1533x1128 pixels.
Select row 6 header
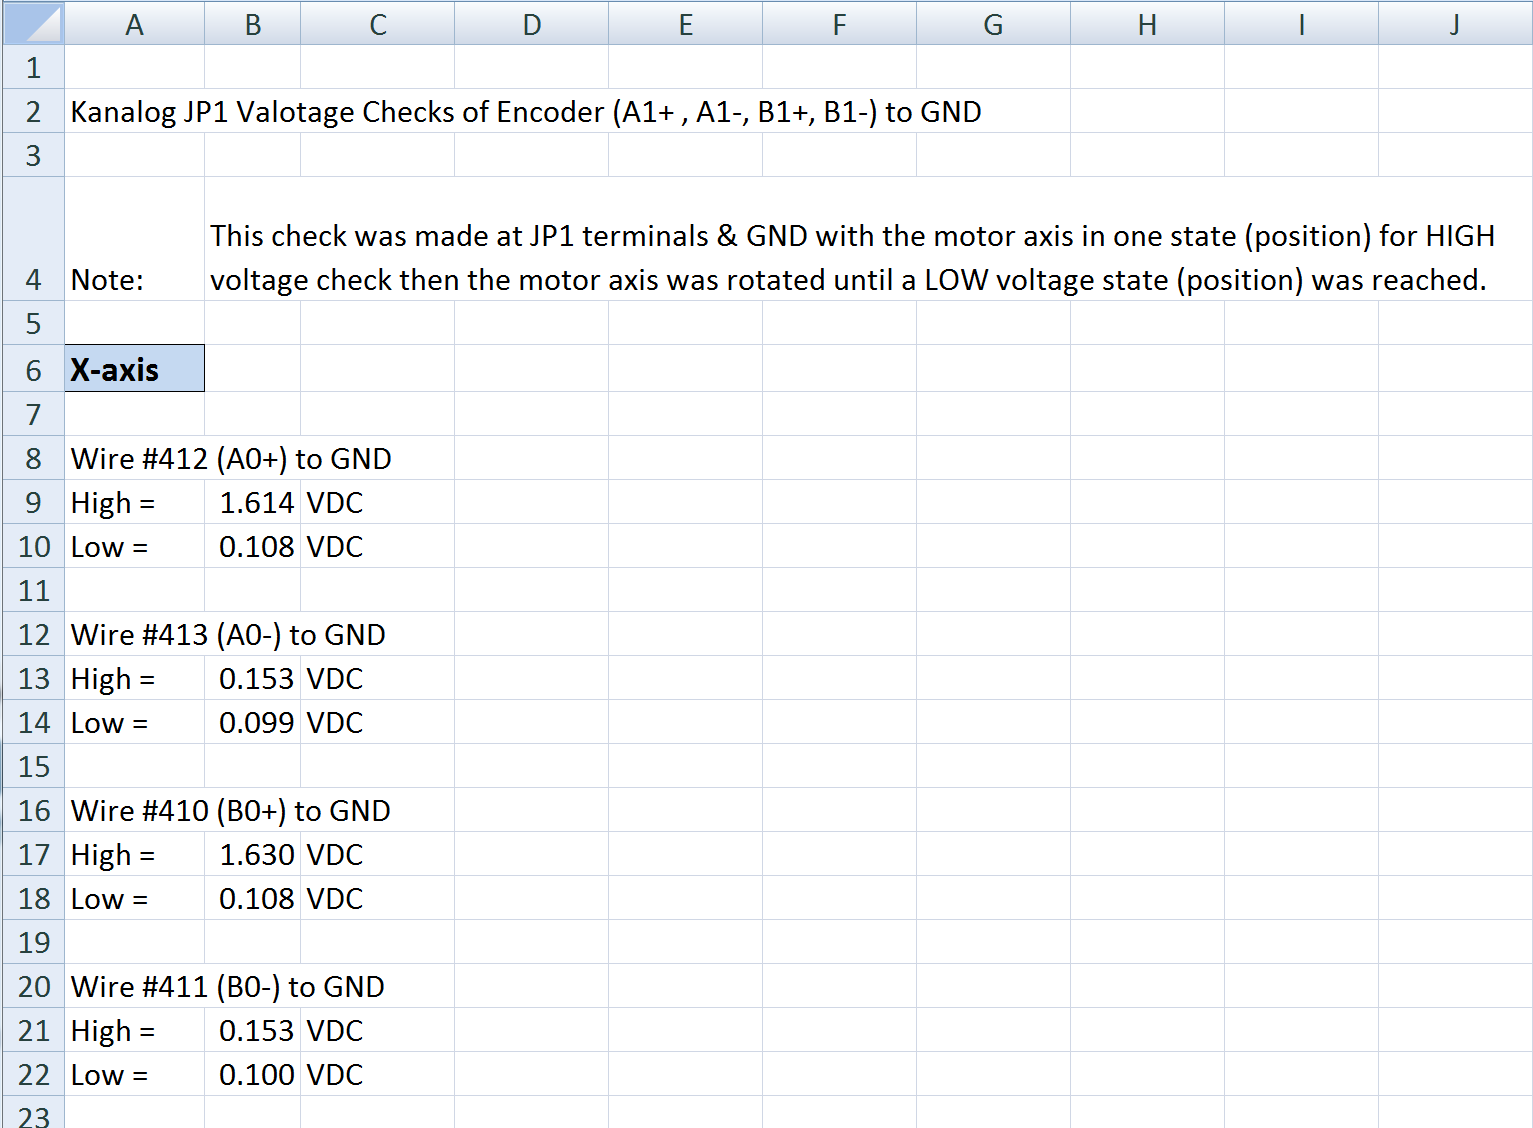tap(33, 368)
